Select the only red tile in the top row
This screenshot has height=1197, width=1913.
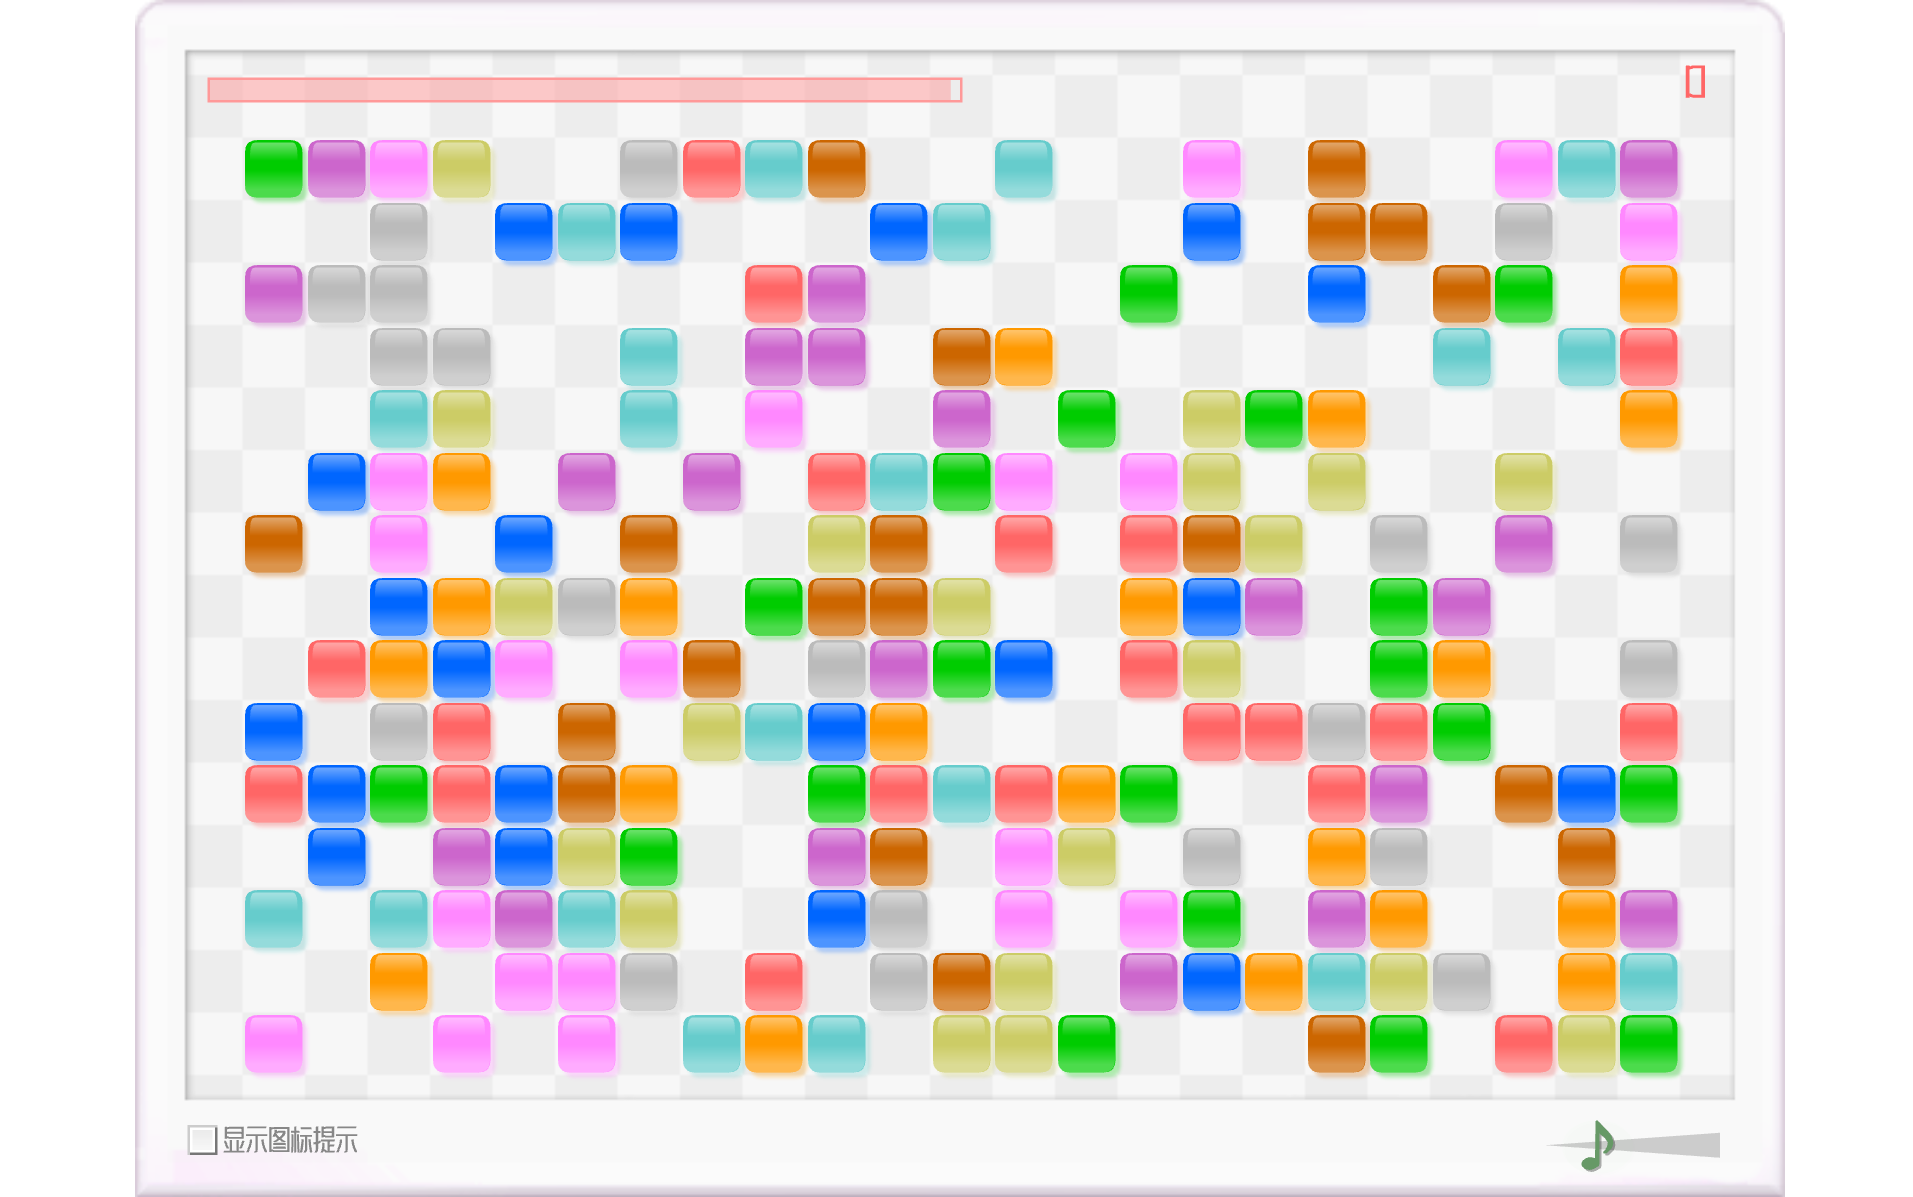(x=711, y=168)
